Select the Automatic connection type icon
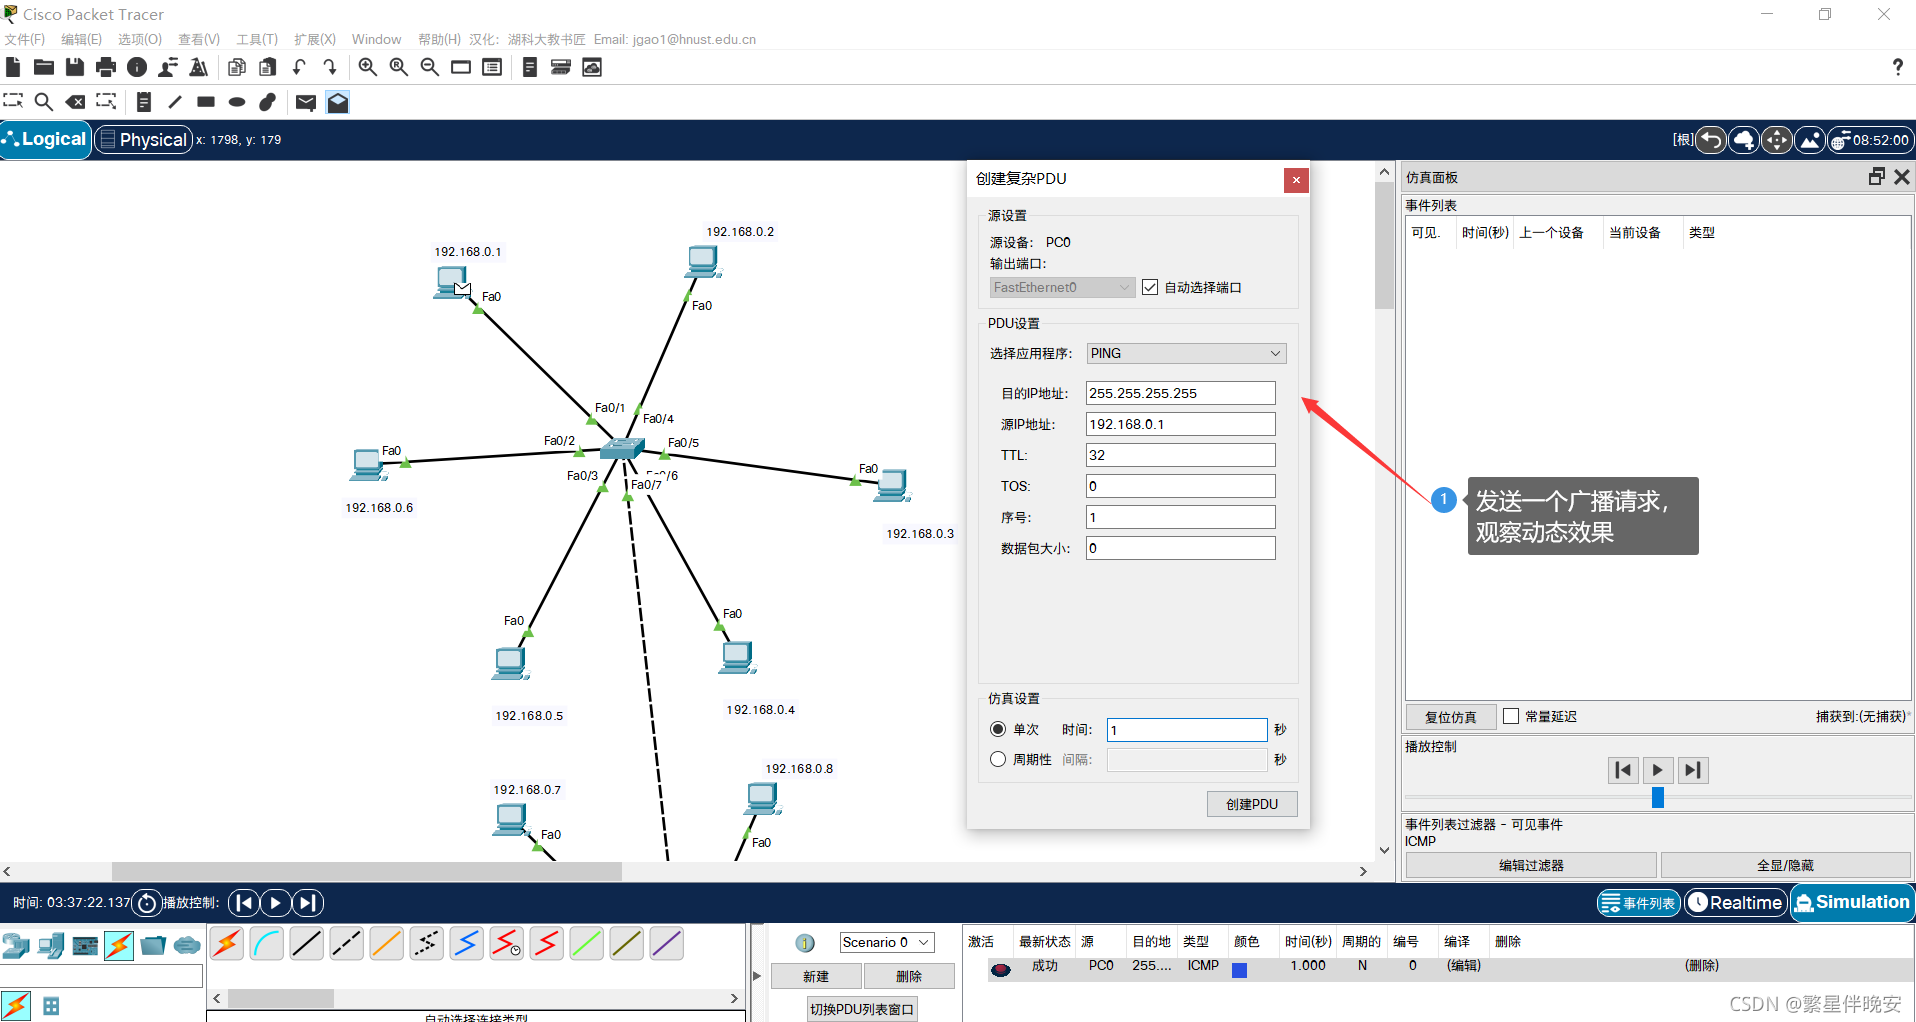The height and width of the screenshot is (1022, 1916). click(227, 944)
